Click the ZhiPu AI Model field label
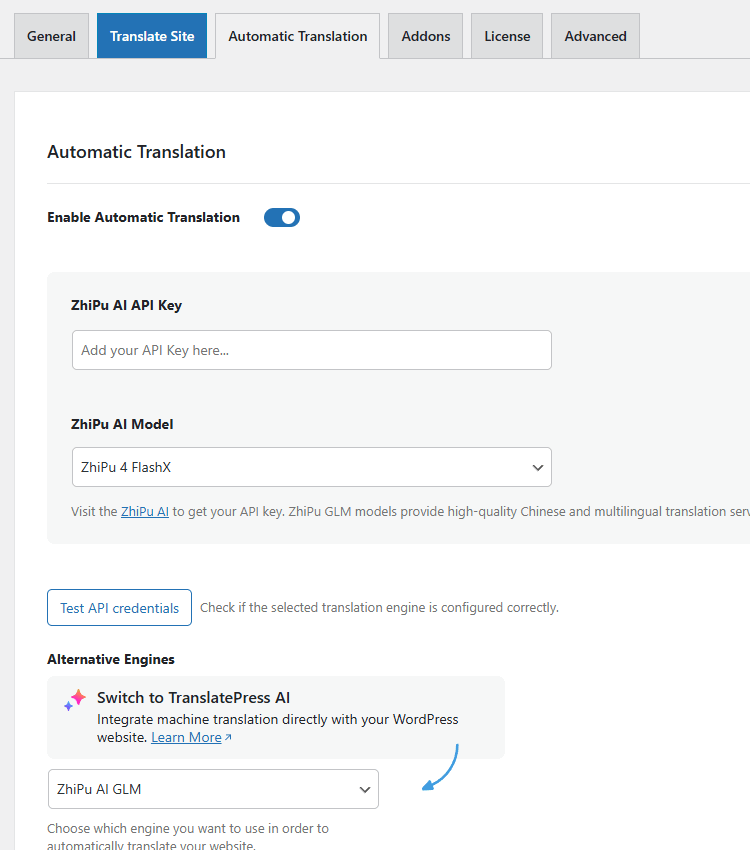Screen dimensions: 750x850 pos(122,424)
